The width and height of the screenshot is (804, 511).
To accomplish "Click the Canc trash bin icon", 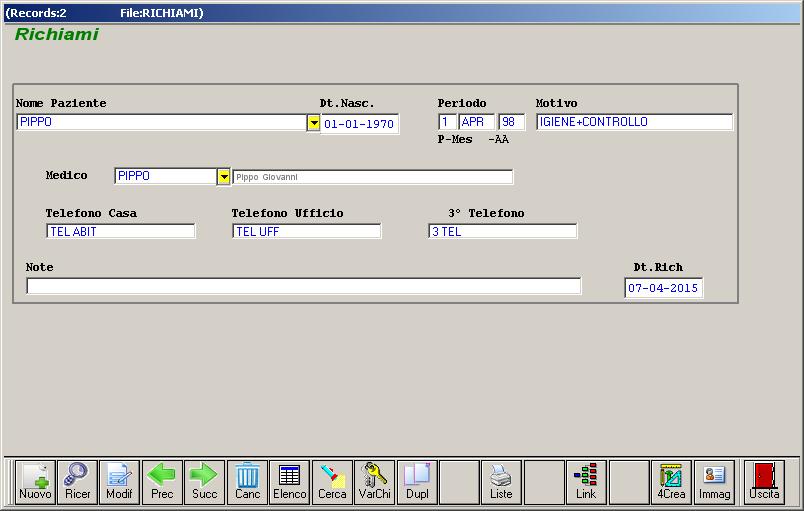I will click(247, 482).
